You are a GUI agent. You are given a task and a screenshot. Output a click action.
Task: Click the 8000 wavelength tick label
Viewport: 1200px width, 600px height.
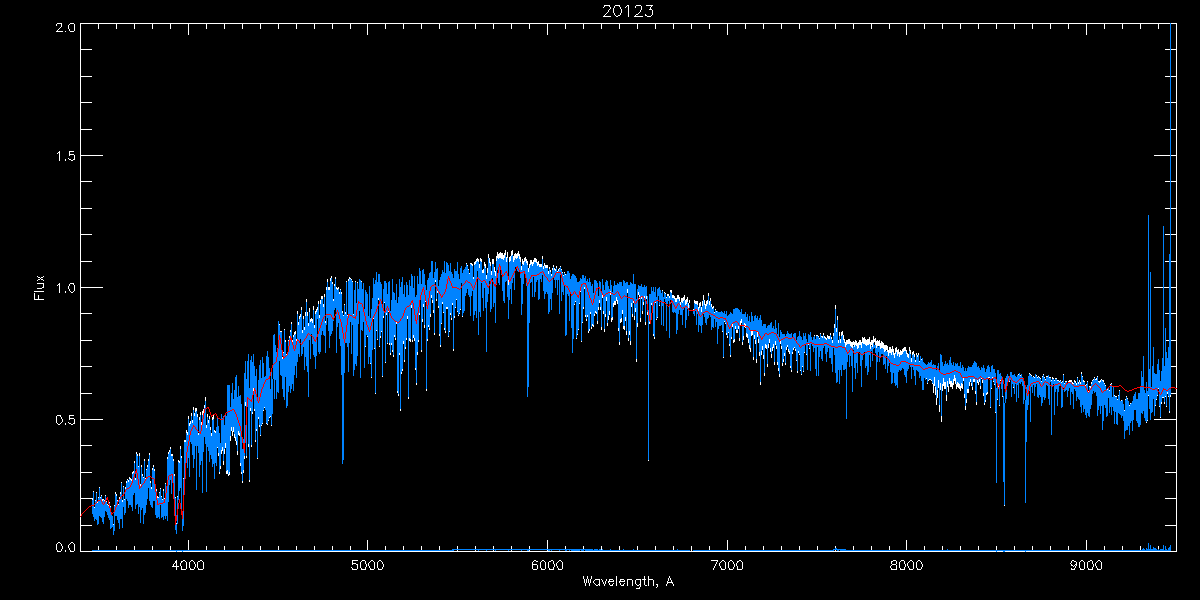907,565
